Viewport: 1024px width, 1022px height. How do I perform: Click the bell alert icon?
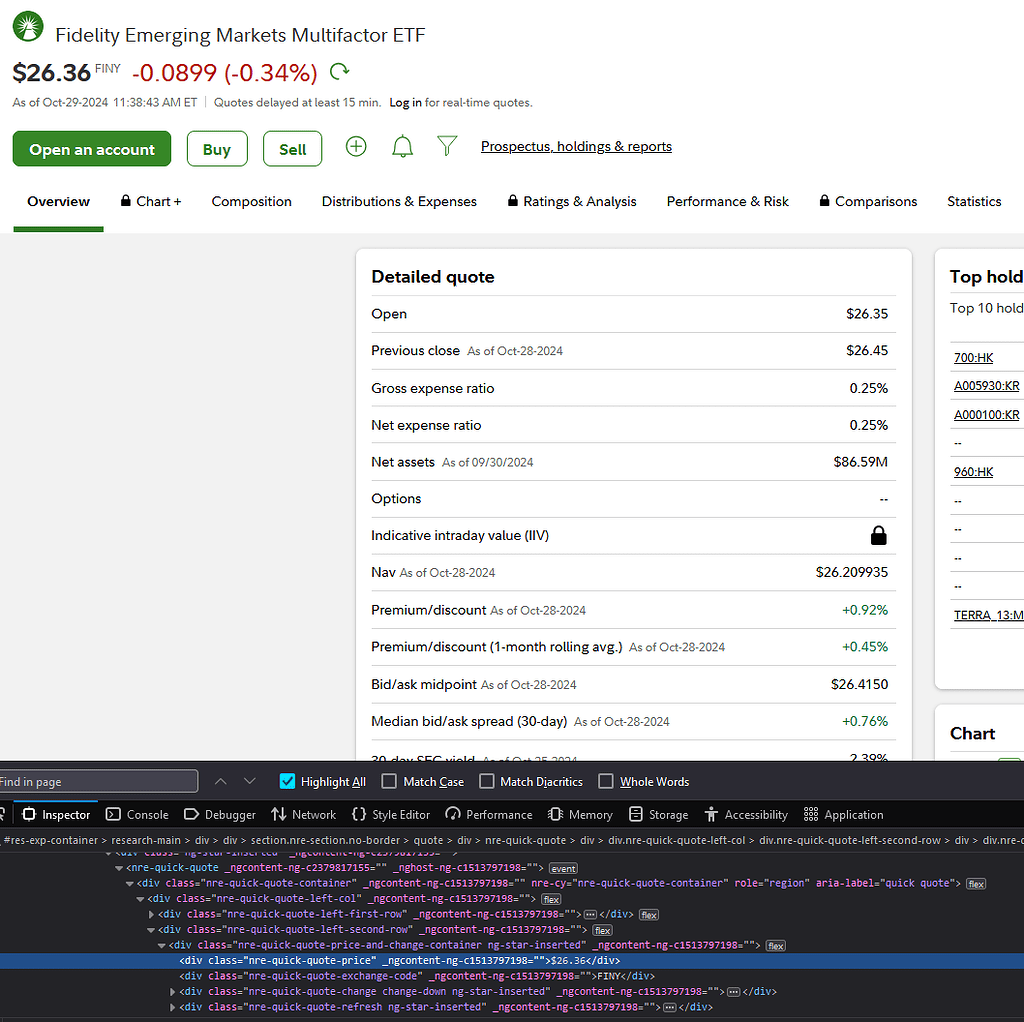pos(402,147)
